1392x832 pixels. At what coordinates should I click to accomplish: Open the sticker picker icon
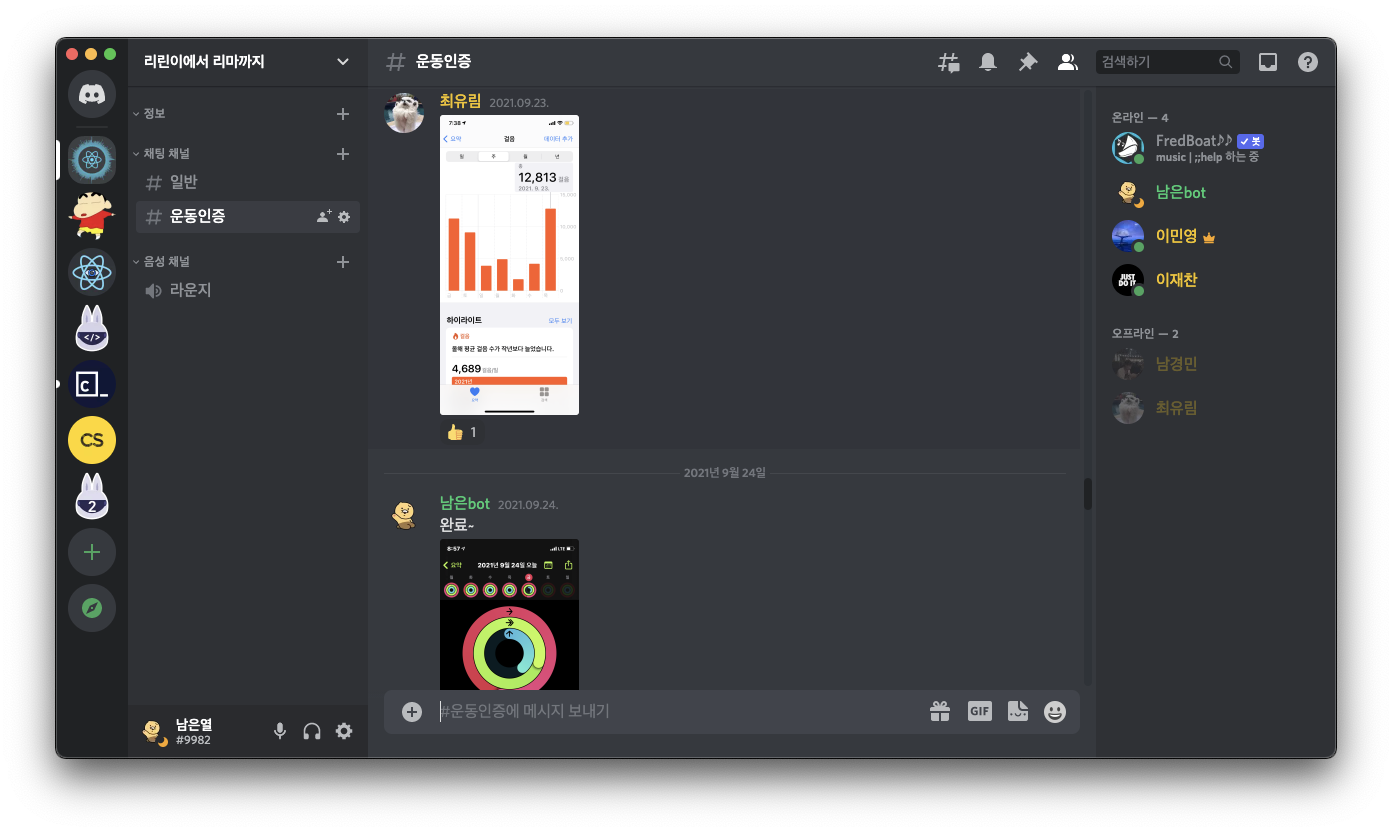coord(1017,712)
